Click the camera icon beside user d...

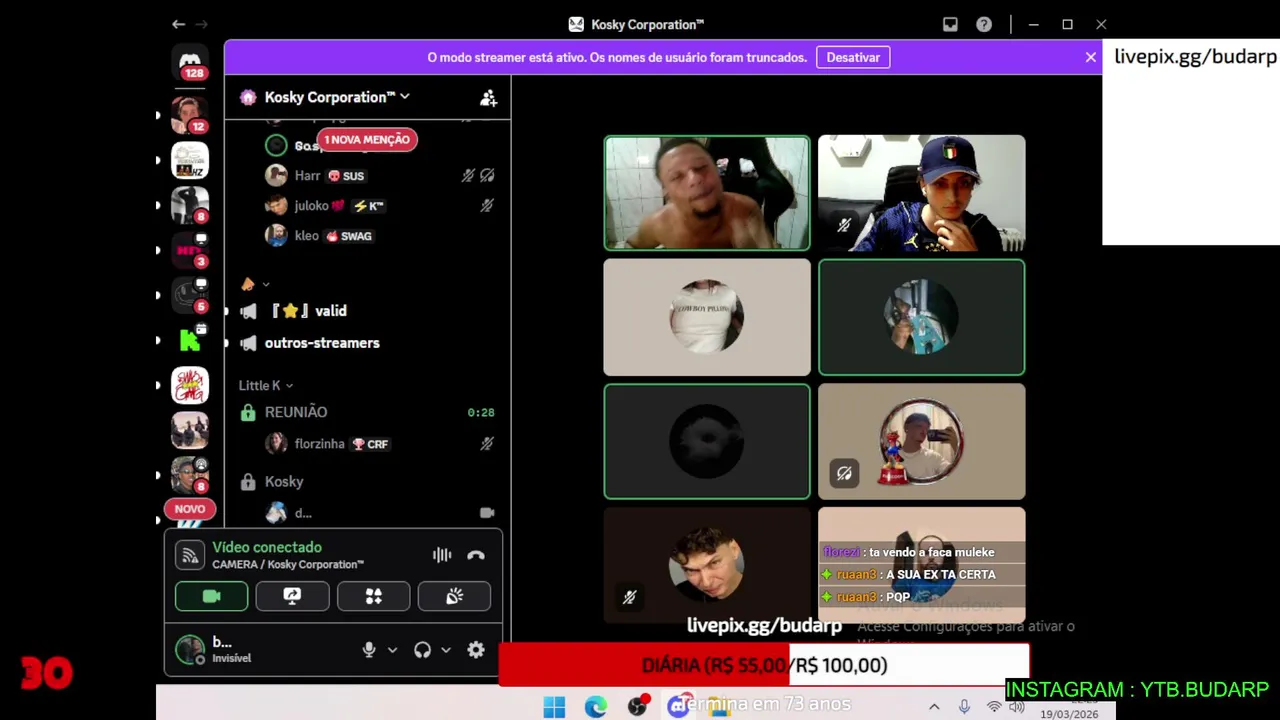487,513
